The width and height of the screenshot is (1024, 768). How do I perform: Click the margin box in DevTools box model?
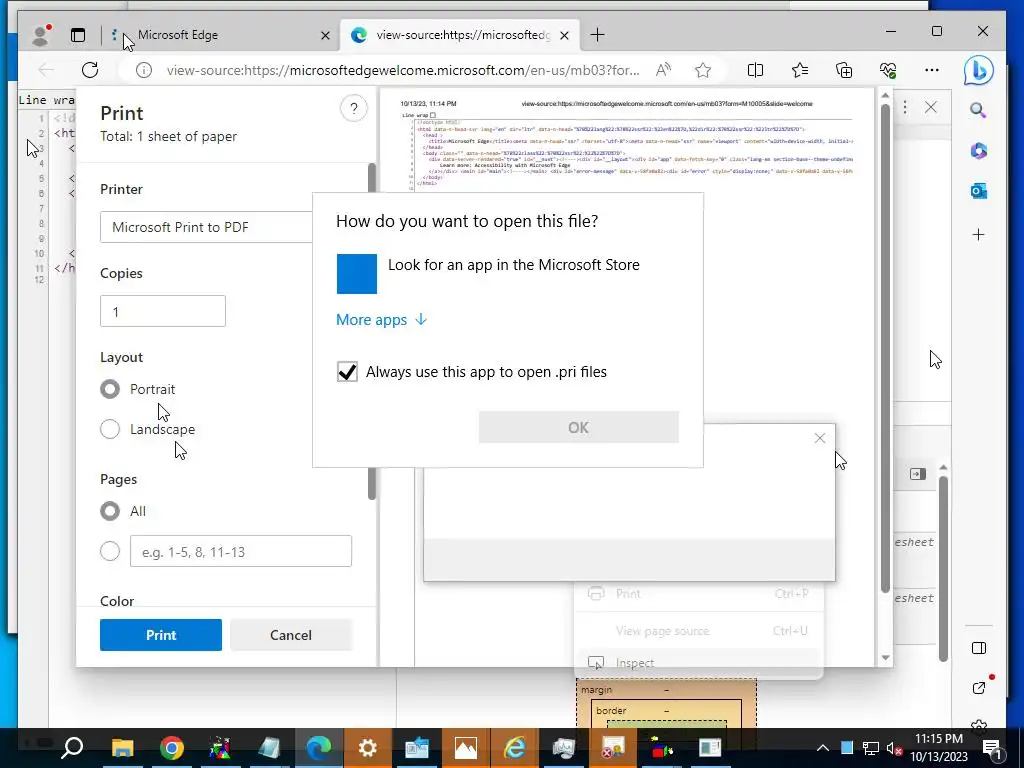(x=666, y=690)
